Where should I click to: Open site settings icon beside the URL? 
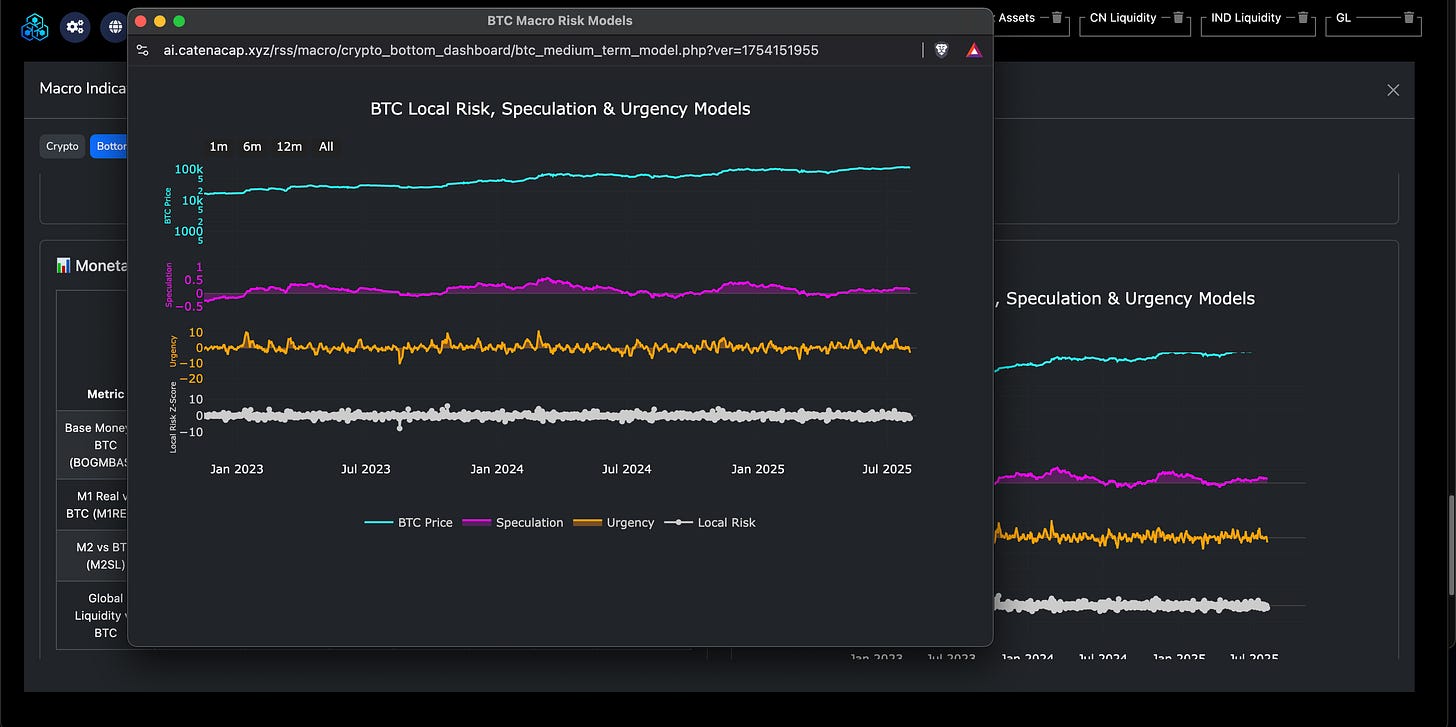point(143,50)
